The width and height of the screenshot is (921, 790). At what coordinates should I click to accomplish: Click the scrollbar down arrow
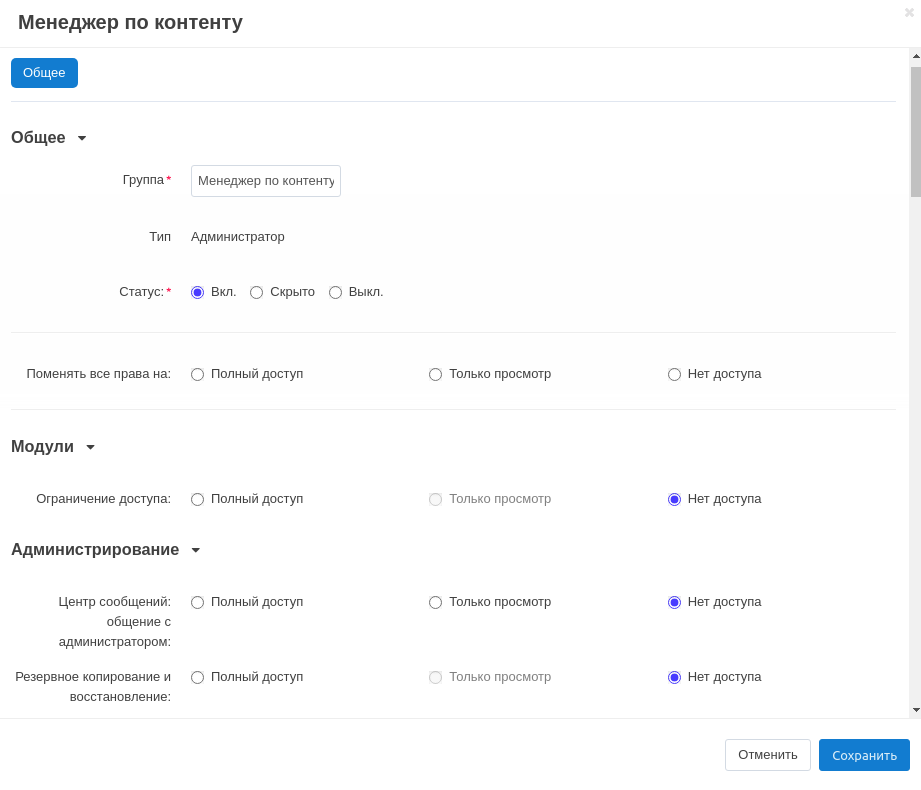(915, 710)
